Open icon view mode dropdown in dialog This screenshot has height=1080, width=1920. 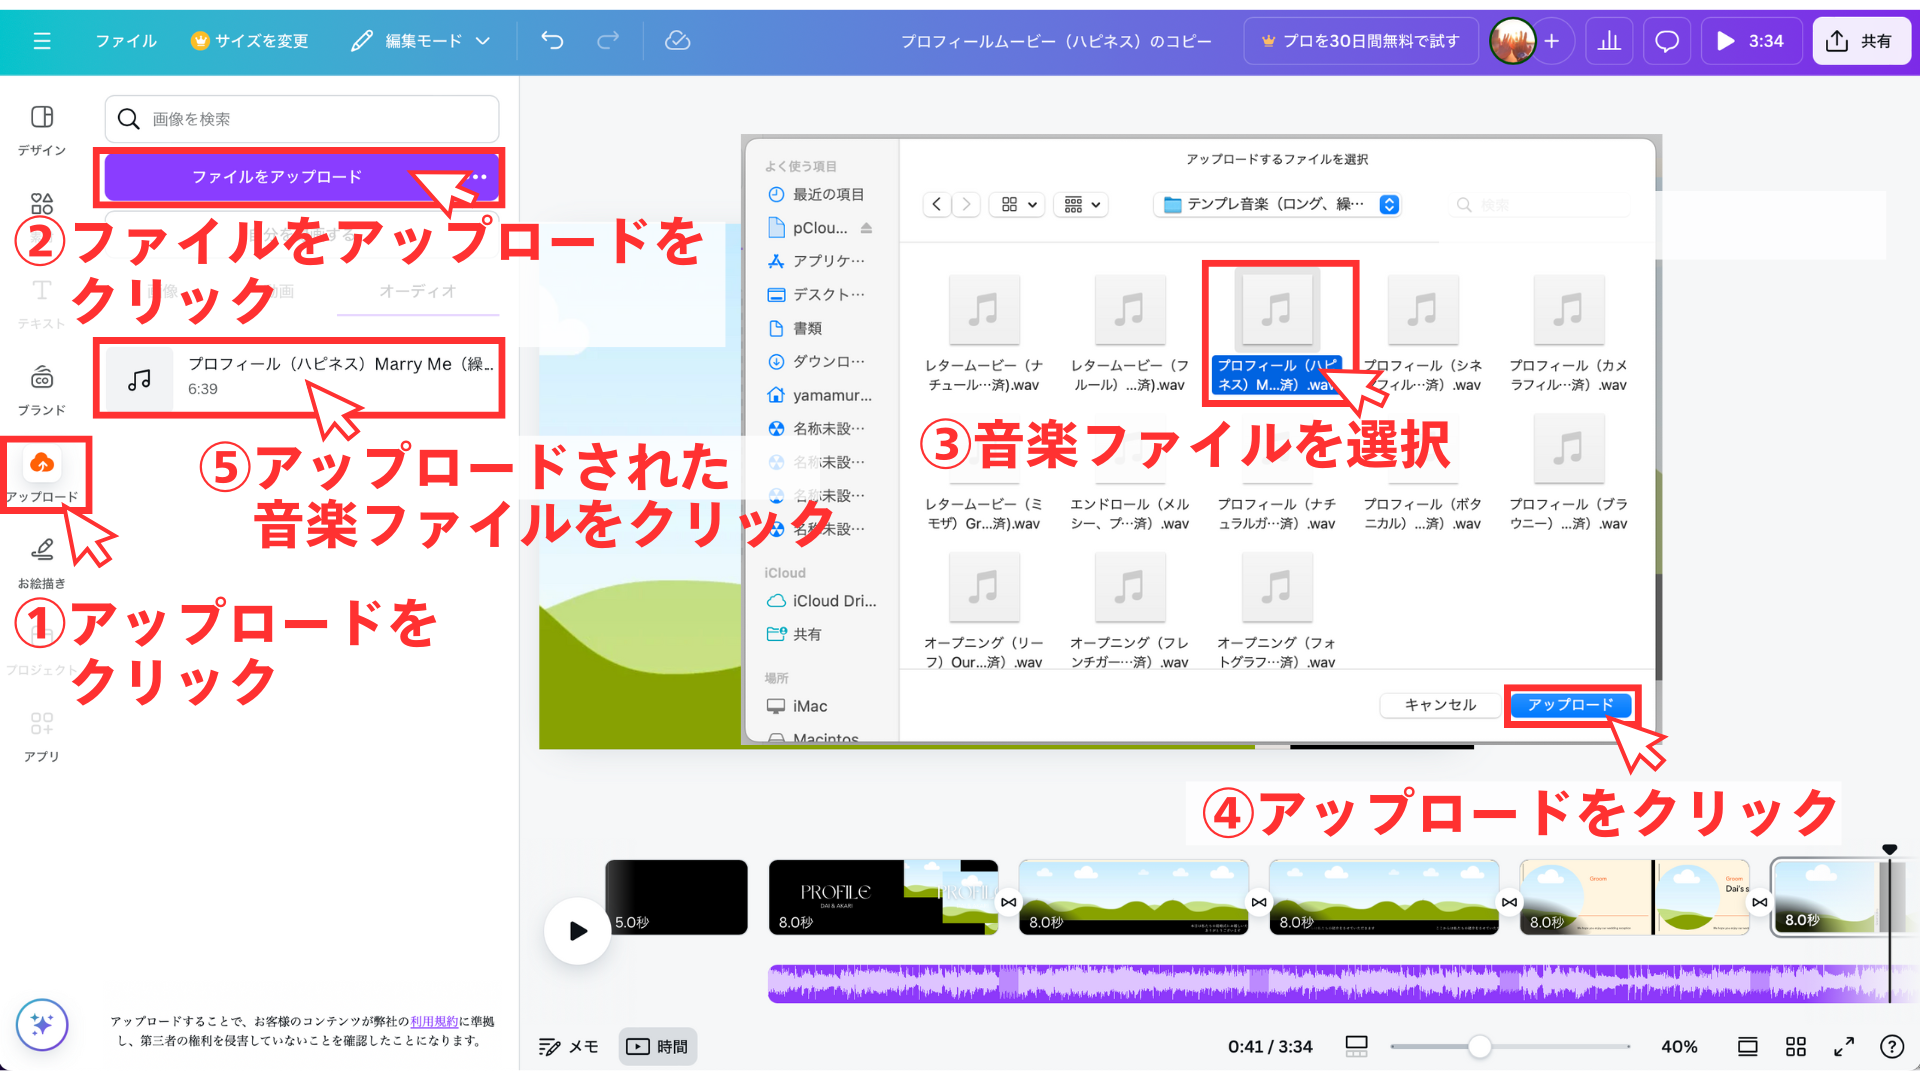1018,204
